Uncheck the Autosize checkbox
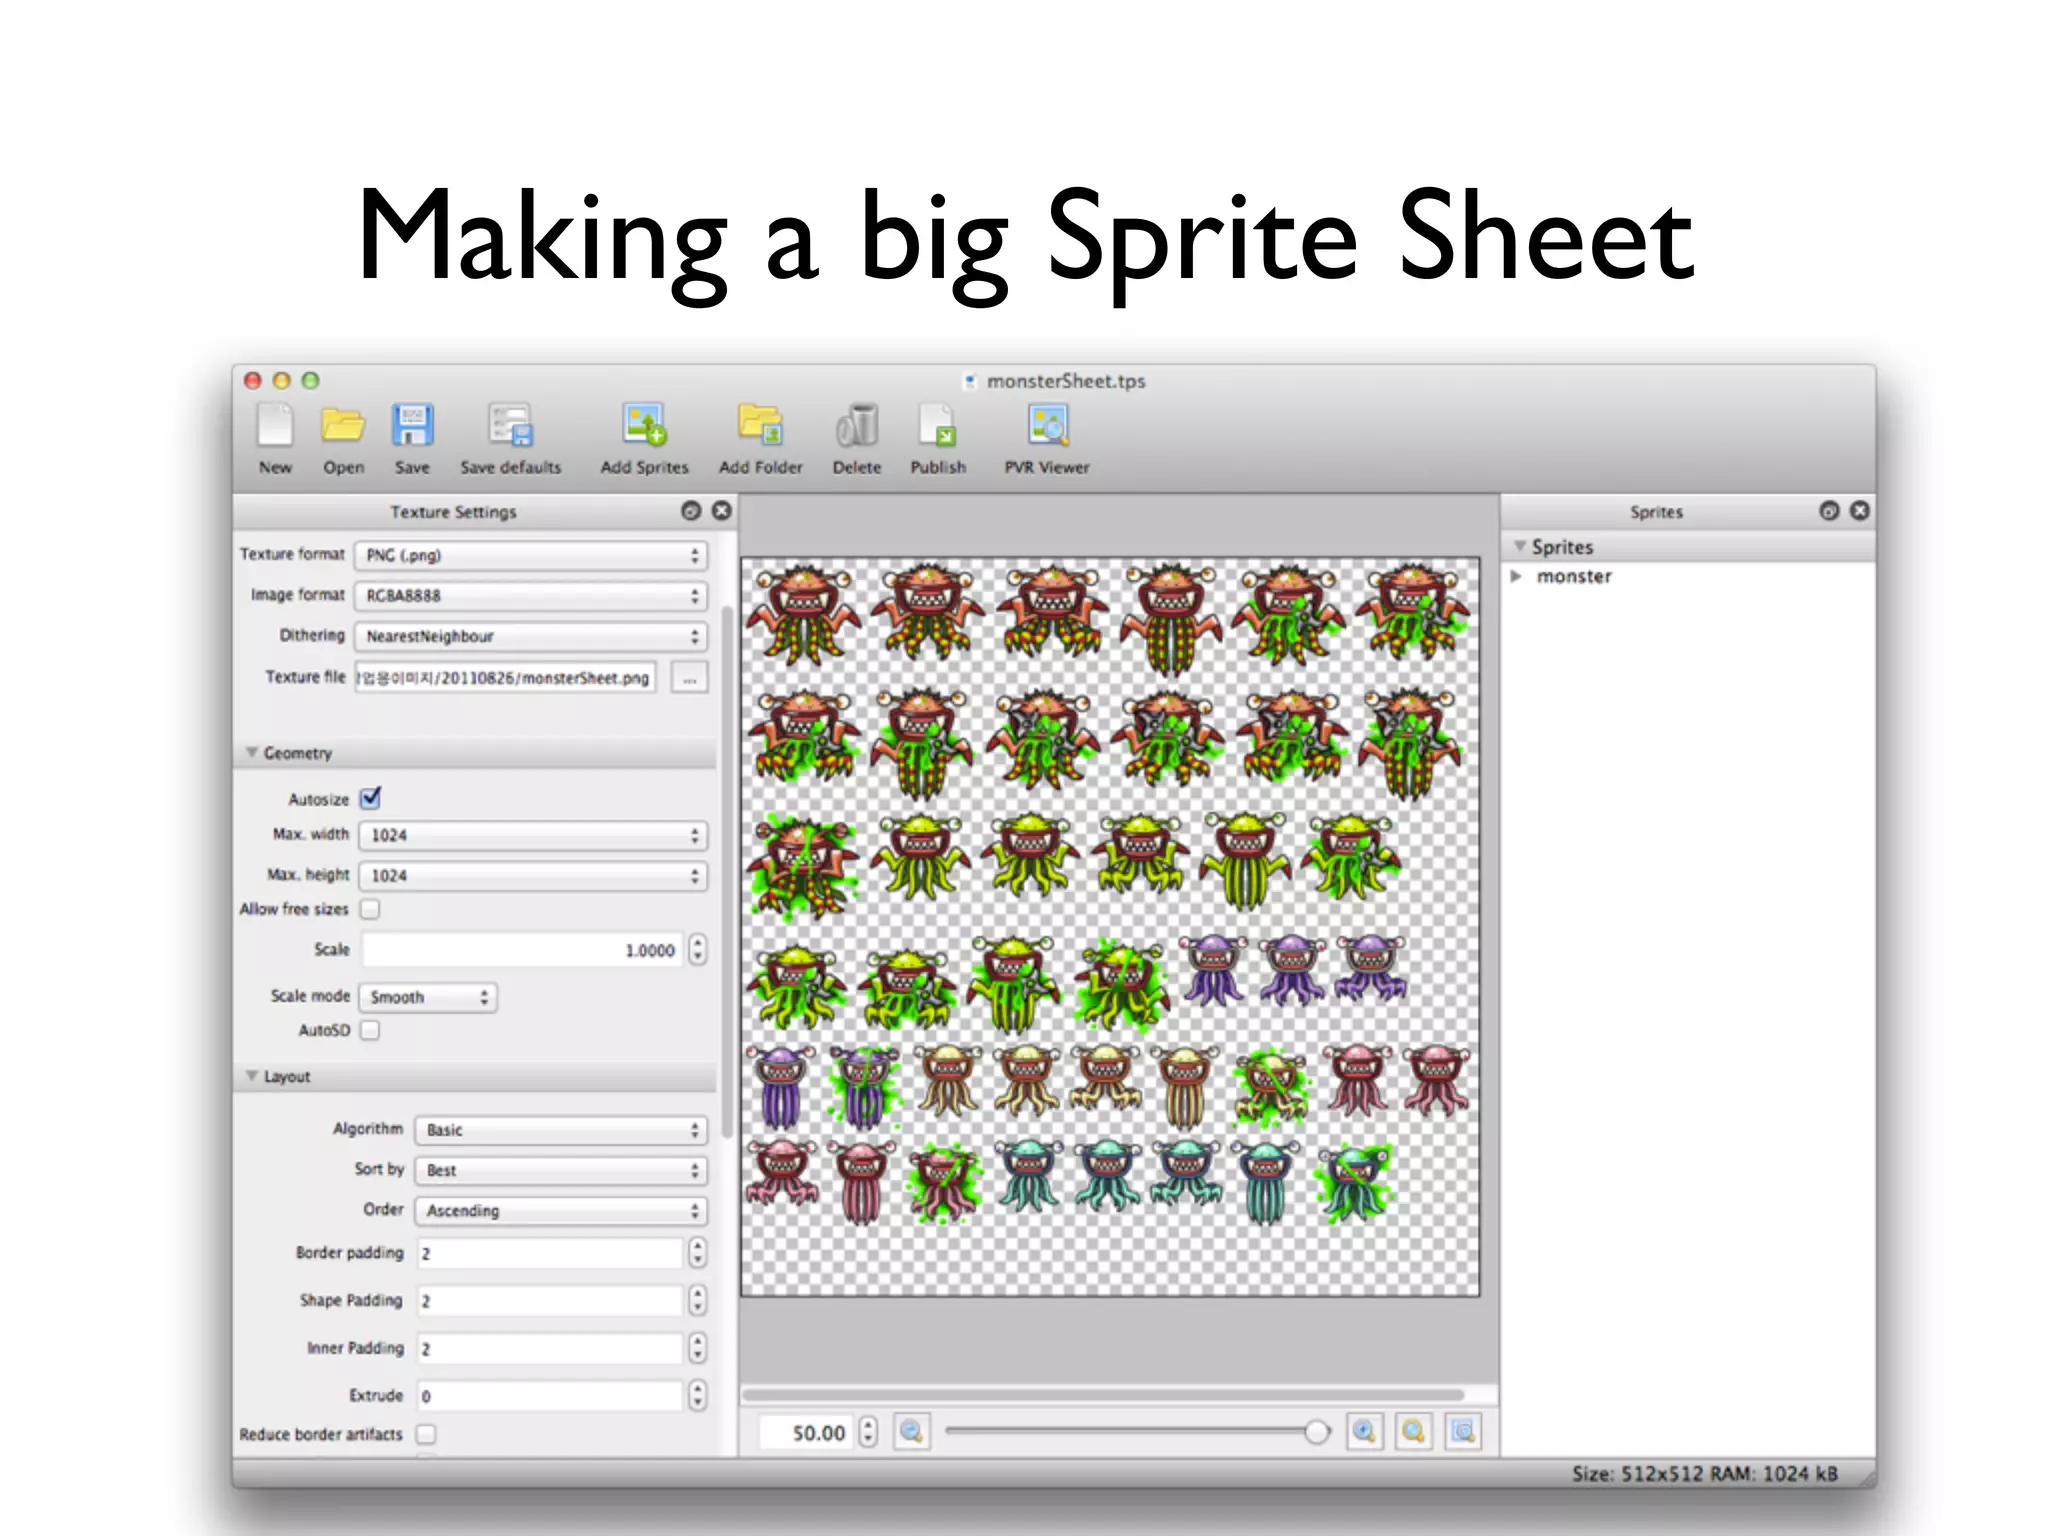 click(371, 798)
